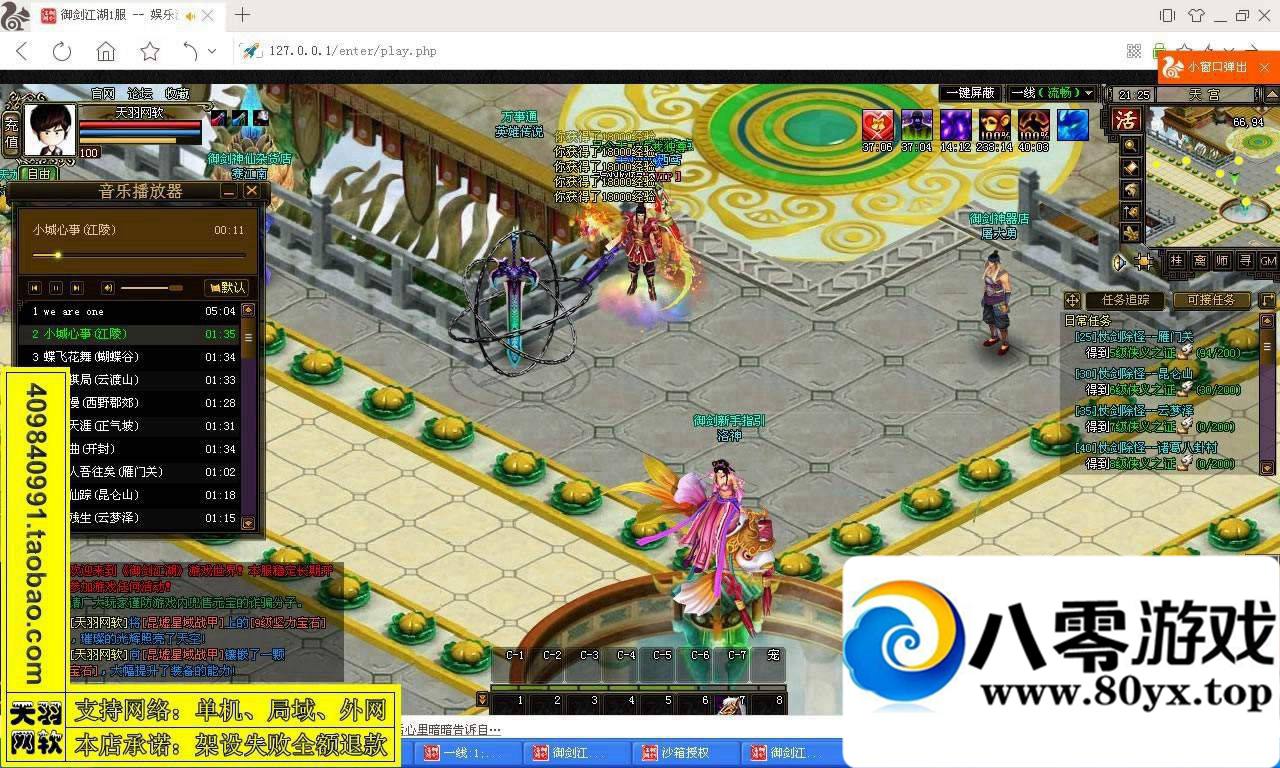The image size is (1280, 768).
Task: Close the 音乐播放器 panel
Action: pyautogui.click(x=252, y=191)
